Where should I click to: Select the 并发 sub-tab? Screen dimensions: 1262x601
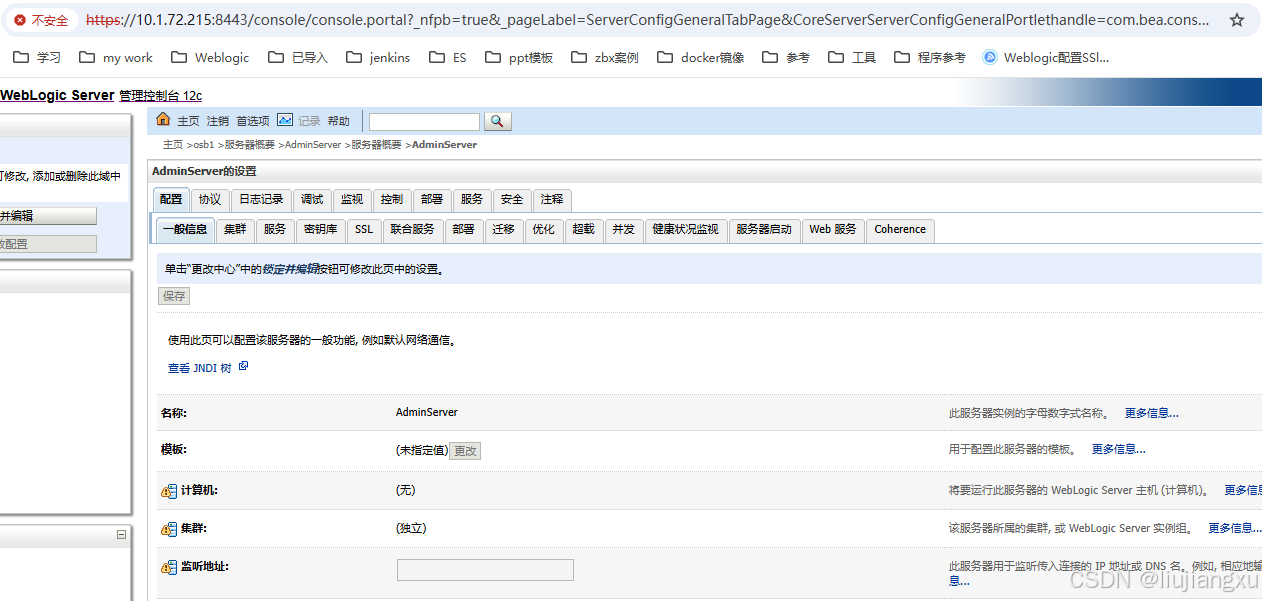[624, 229]
